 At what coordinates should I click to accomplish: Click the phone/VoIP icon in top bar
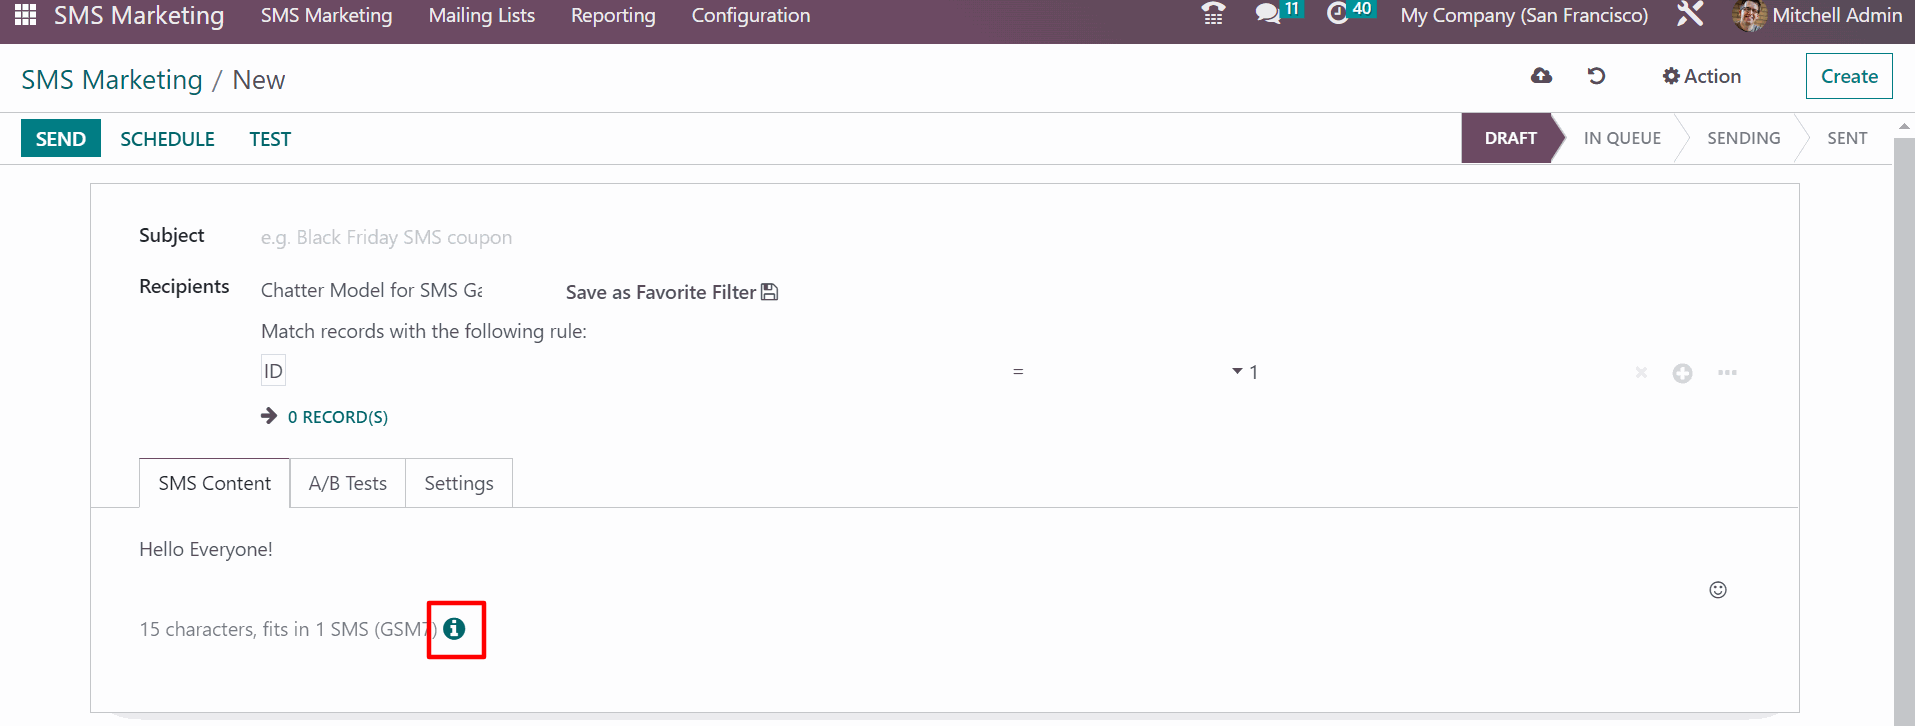tap(1213, 14)
